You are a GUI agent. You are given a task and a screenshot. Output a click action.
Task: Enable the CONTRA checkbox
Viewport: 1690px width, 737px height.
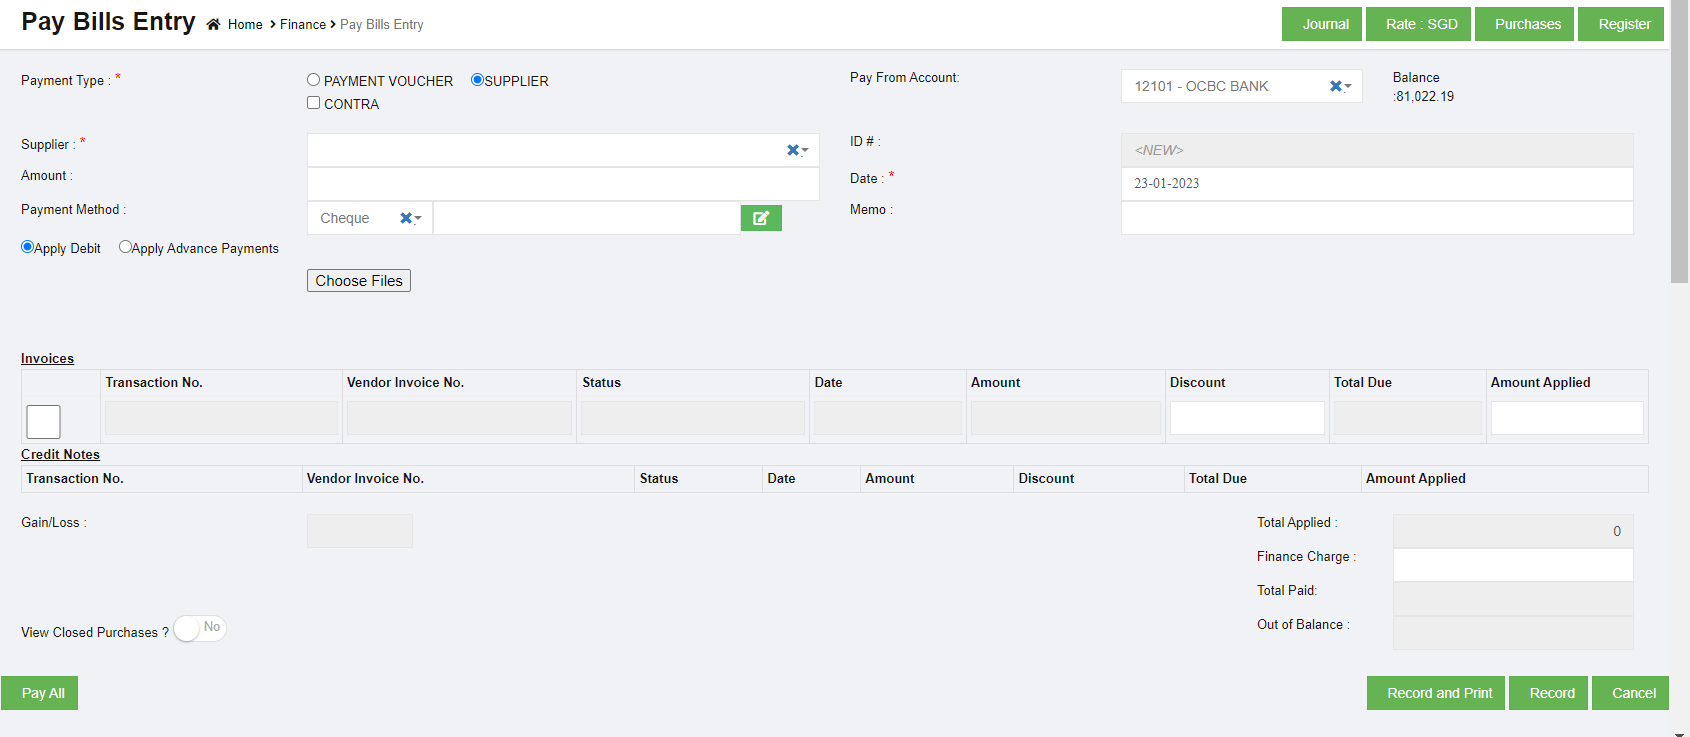(314, 103)
